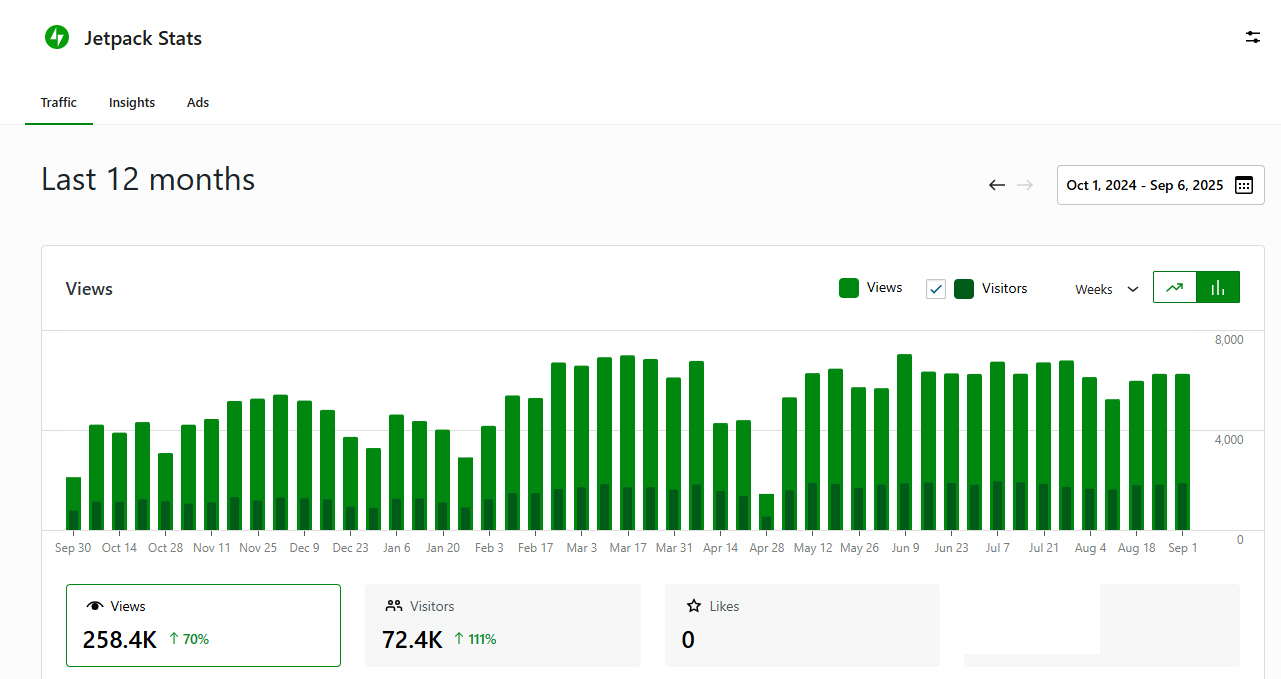Screen dimensions: 1281x679
Task: Click the star icon in Likes card
Action: pos(694,606)
